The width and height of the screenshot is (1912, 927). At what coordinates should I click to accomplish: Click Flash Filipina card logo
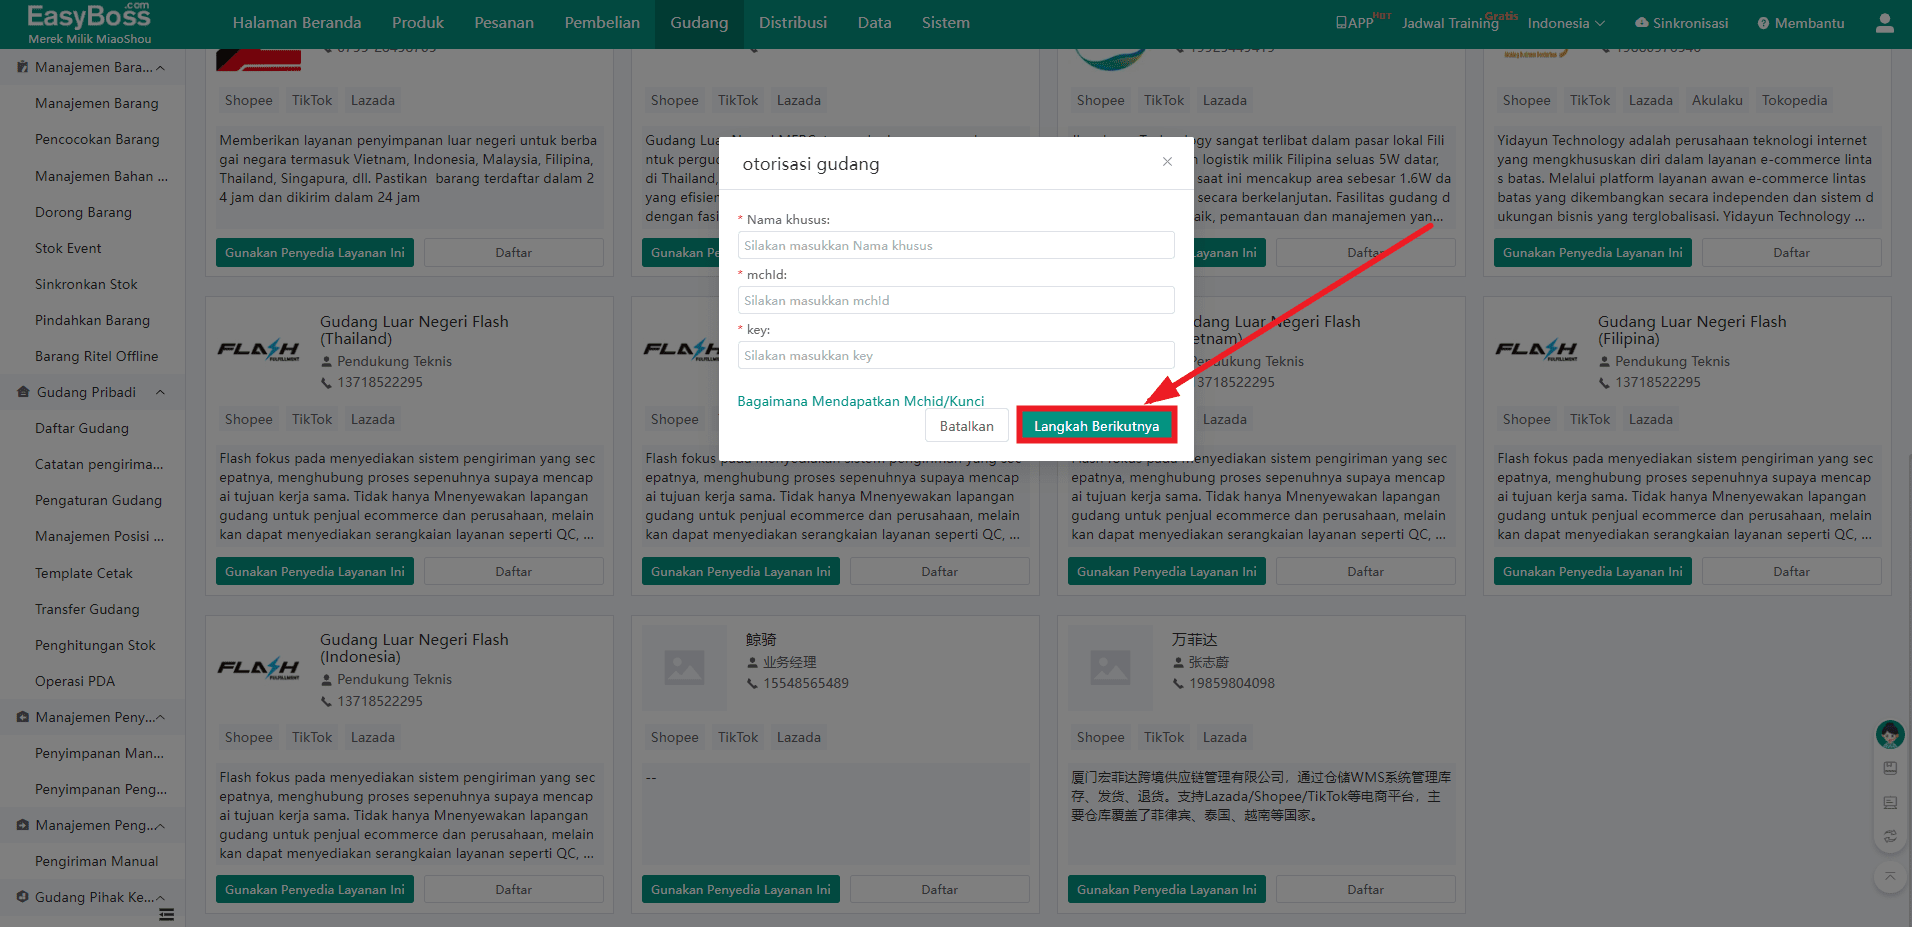[1536, 350]
